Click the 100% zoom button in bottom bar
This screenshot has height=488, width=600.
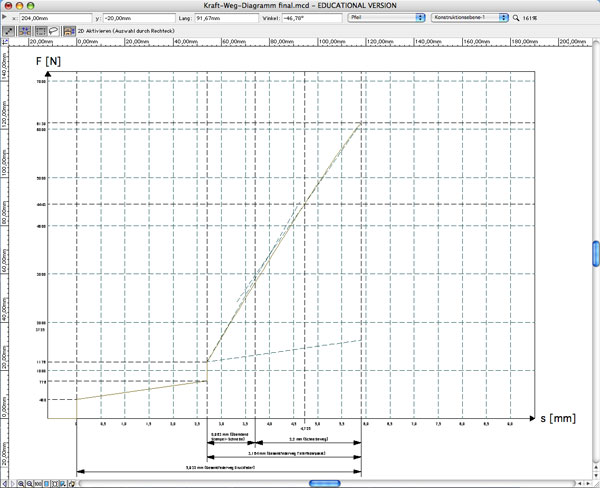(38, 484)
